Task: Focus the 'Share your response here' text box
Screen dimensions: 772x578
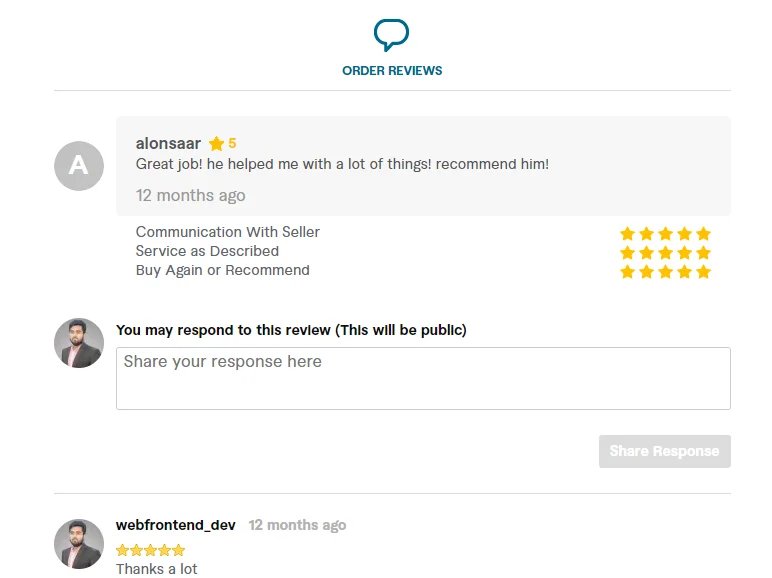Action: [x=423, y=378]
